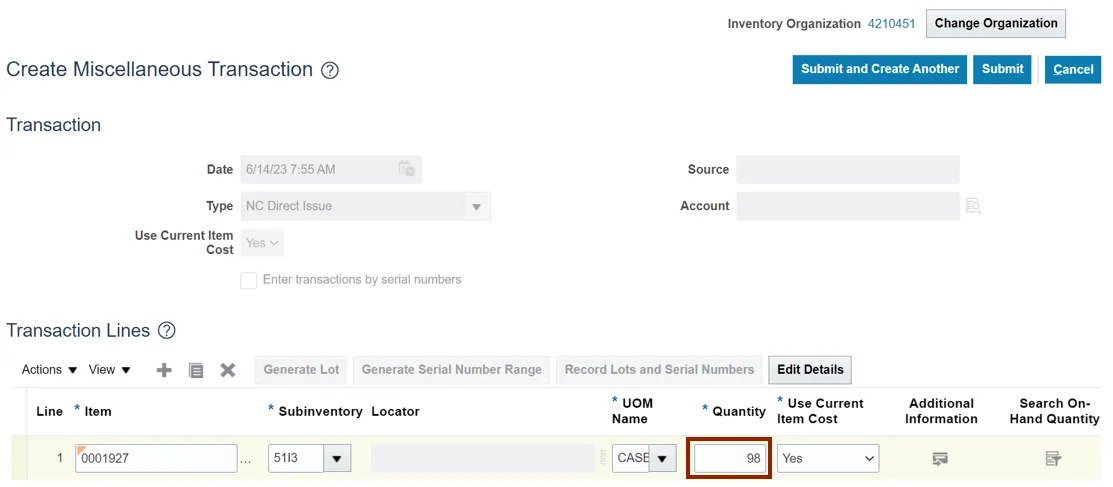Viewport: 1113px width, 487px height.
Task: Click the Transaction Lines help icon
Action: (x=167, y=331)
